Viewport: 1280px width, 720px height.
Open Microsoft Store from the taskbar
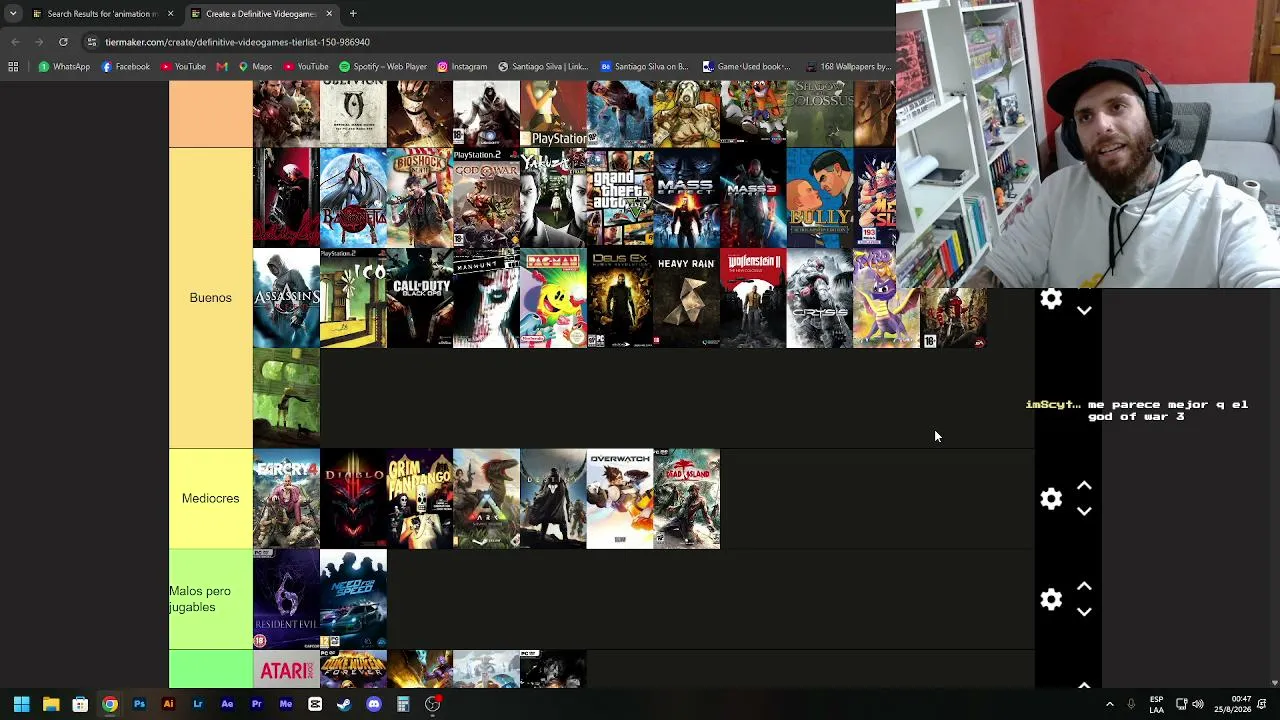tap(80, 704)
